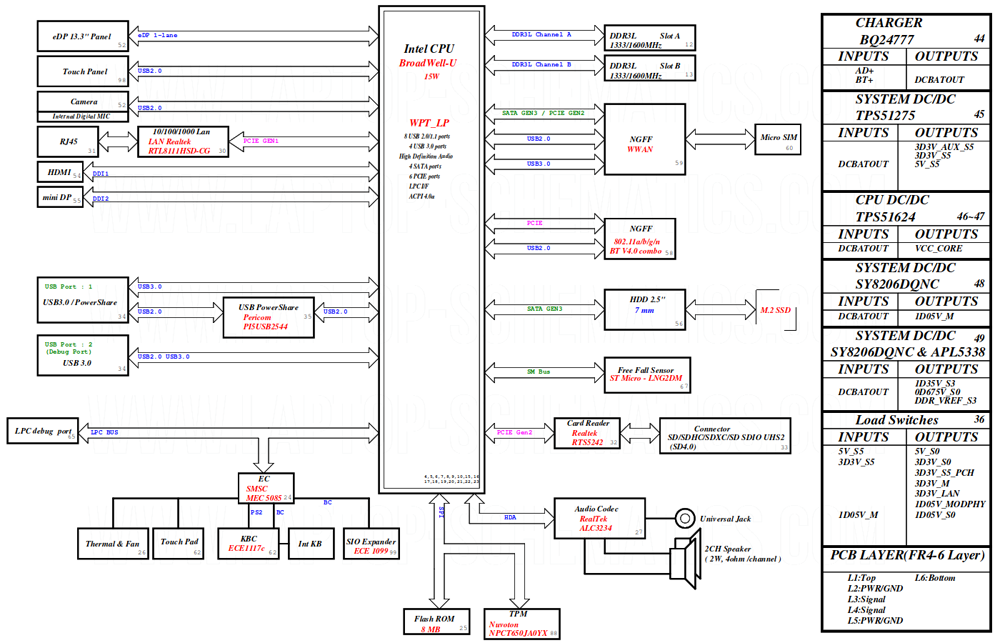Select the L6:Bottom layer entry

(935, 578)
